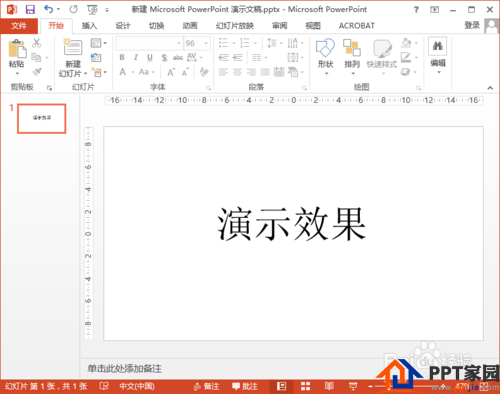Viewport: 500px width, 394px height.
Task: Open the 文件 File tab
Action: point(19,26)
